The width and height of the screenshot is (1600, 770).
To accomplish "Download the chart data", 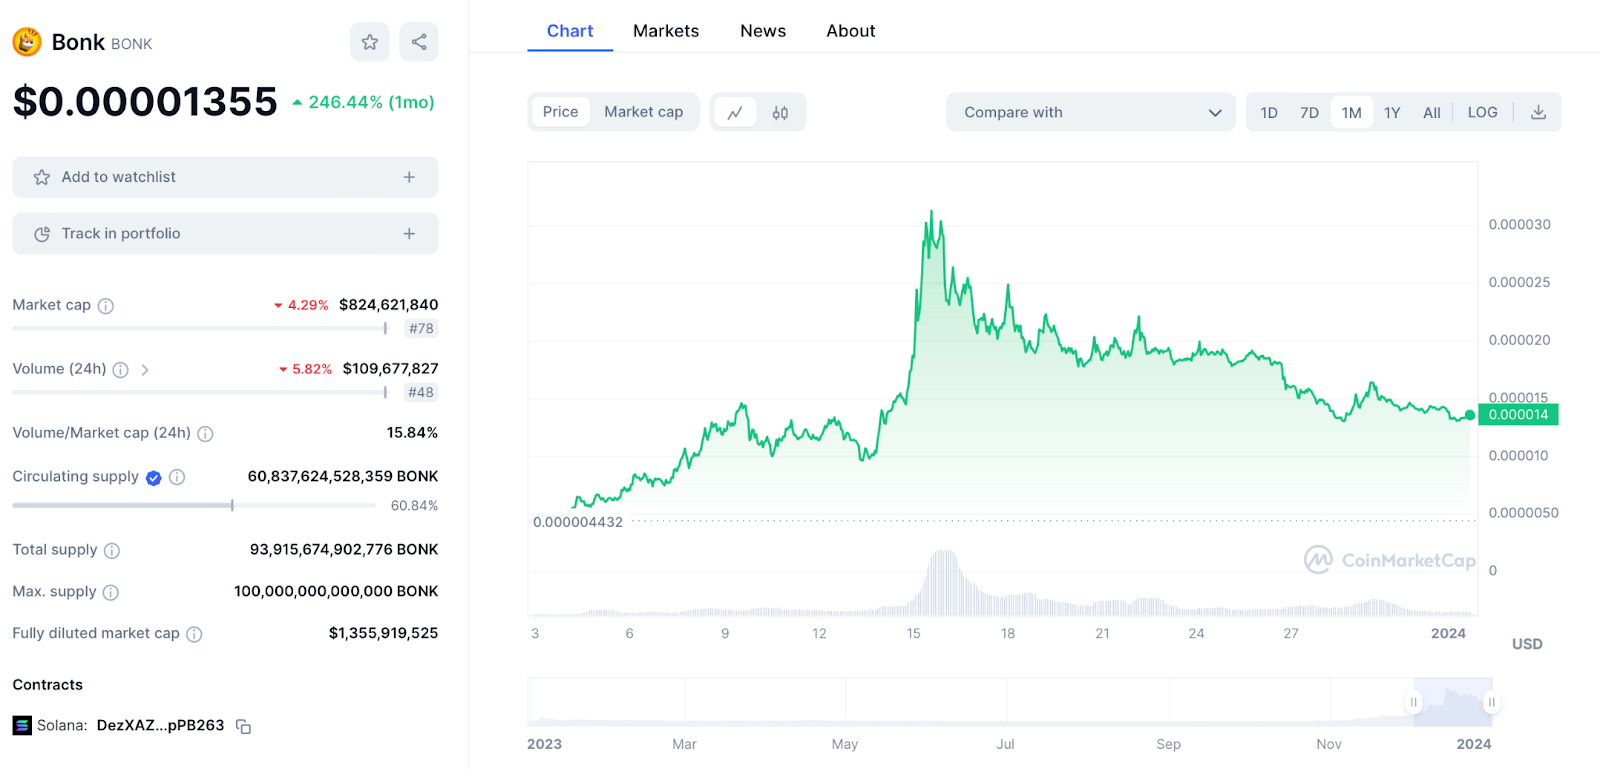I will [x=1538, y=112].
